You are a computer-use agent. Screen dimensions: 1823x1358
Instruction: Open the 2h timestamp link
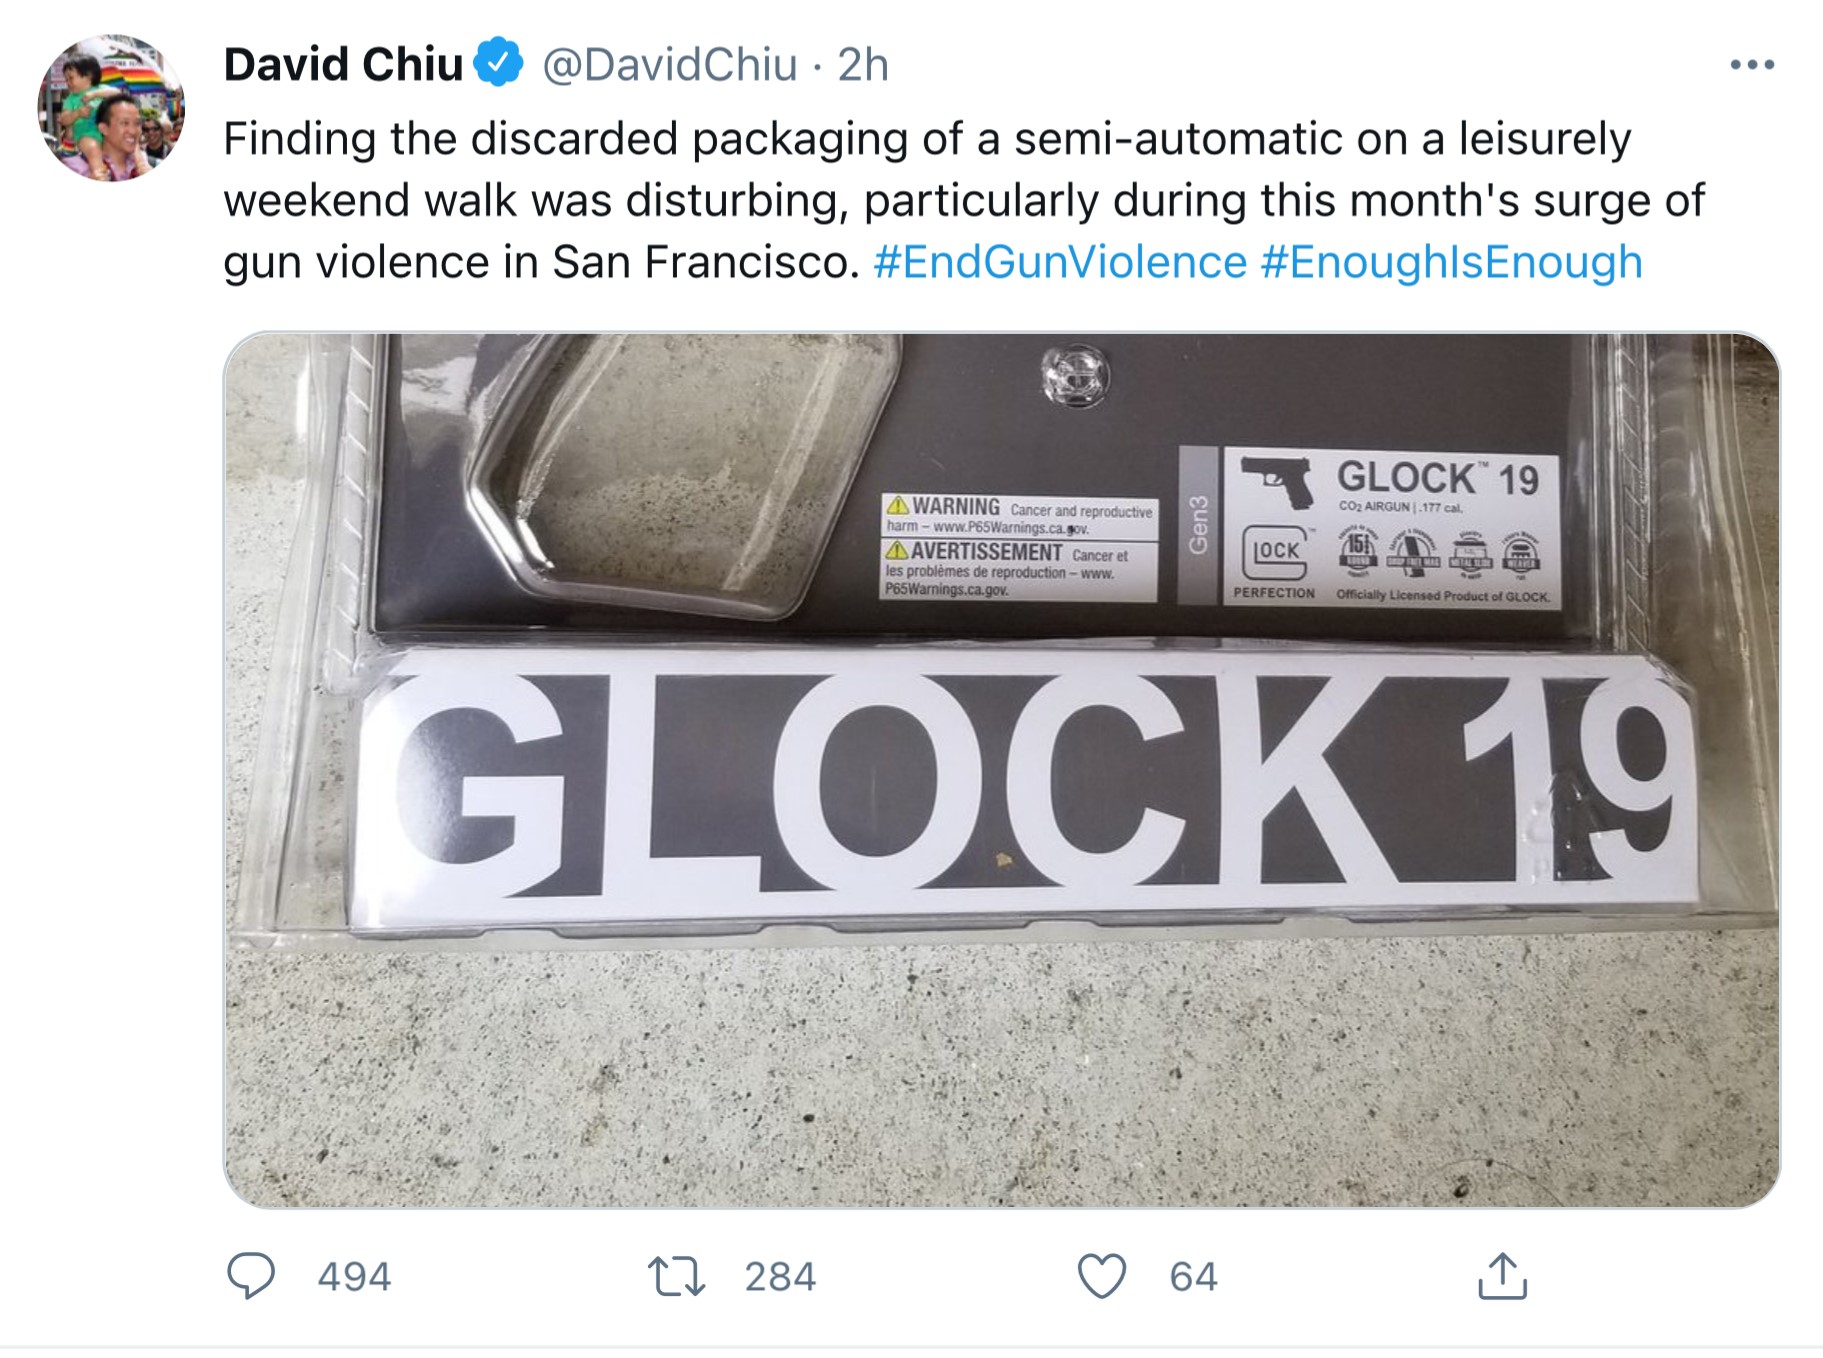tap(862, 65)
